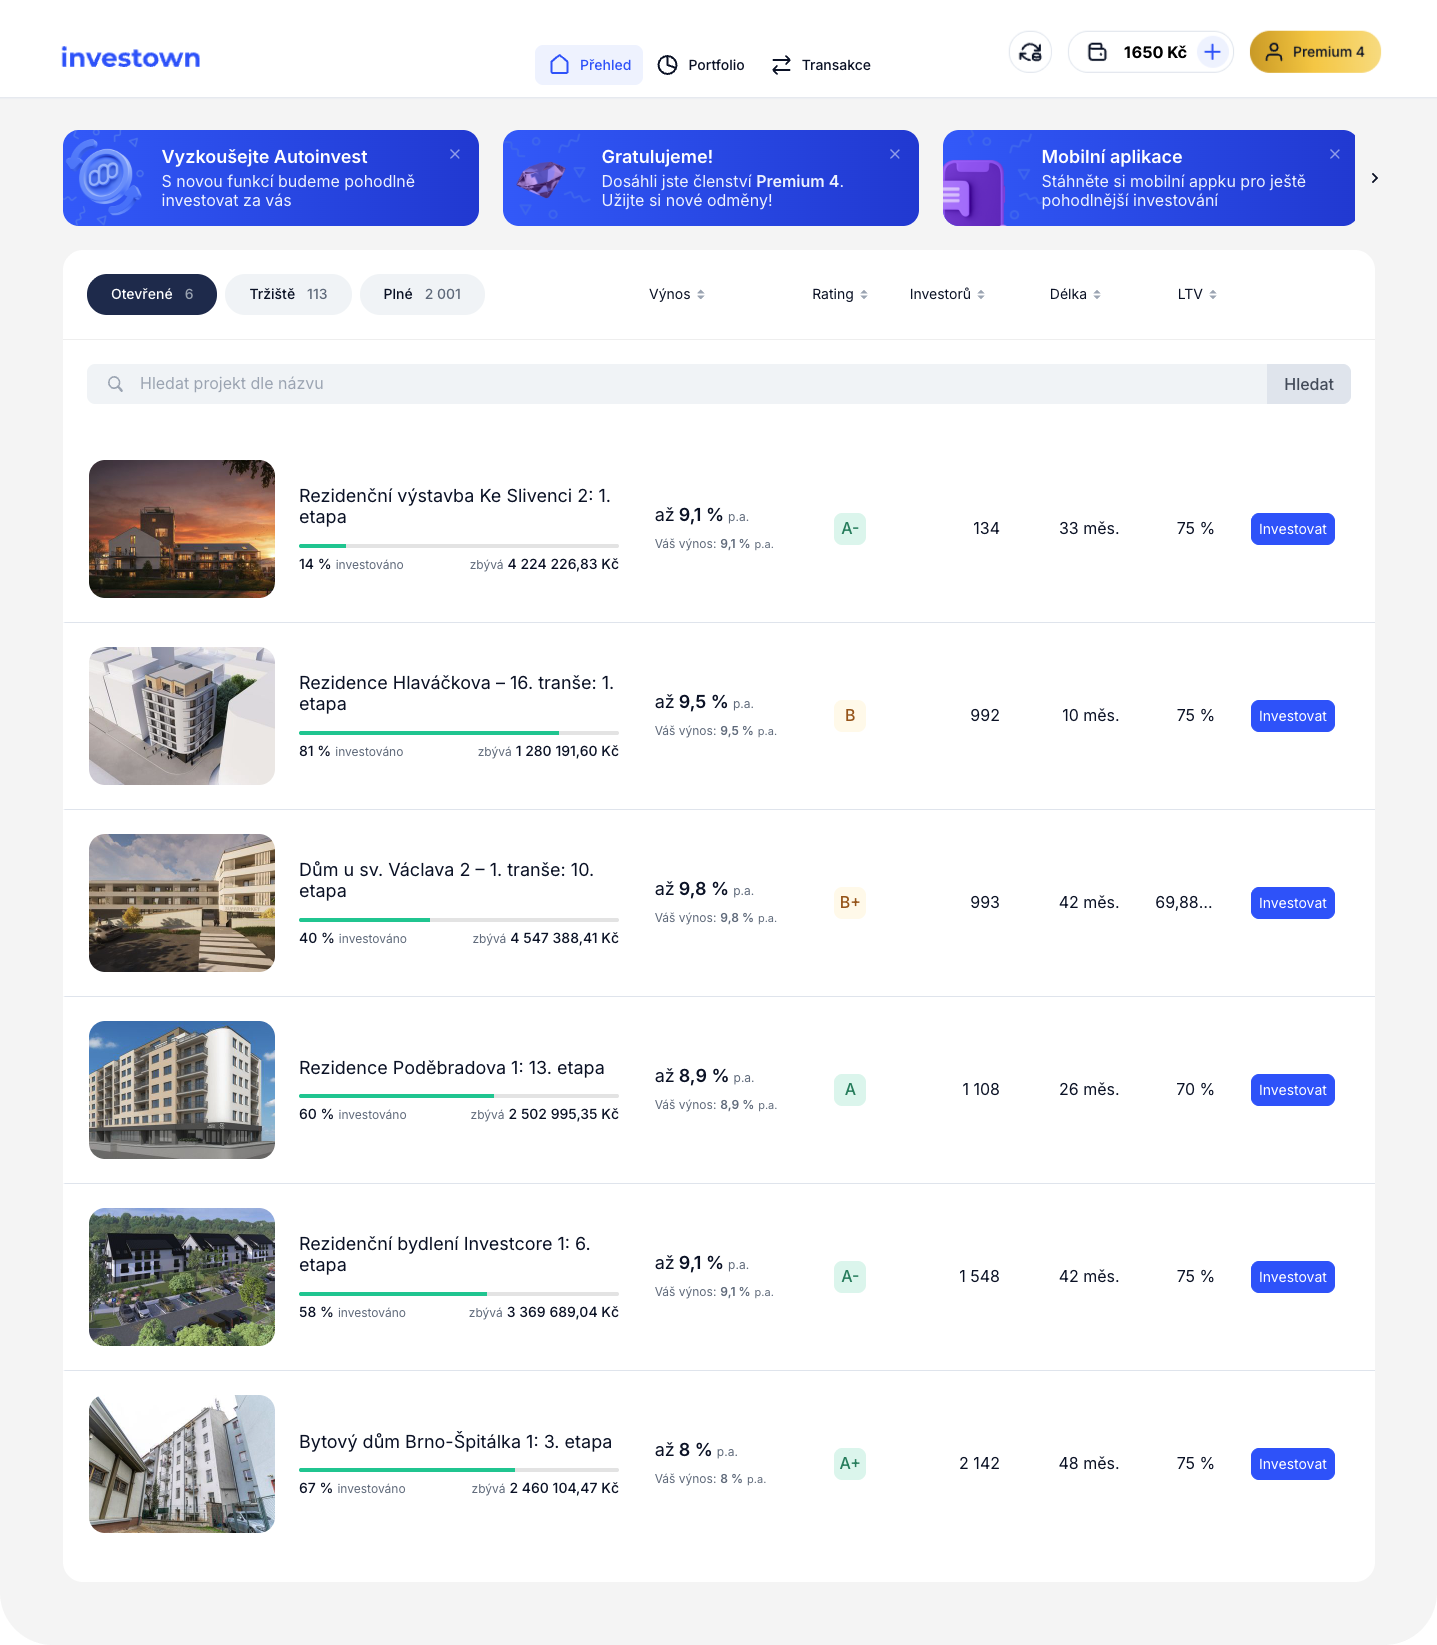Open the currency exchange refresh icon
This screenshot has height=1645, width=1437.
[x=1030, y=52]
